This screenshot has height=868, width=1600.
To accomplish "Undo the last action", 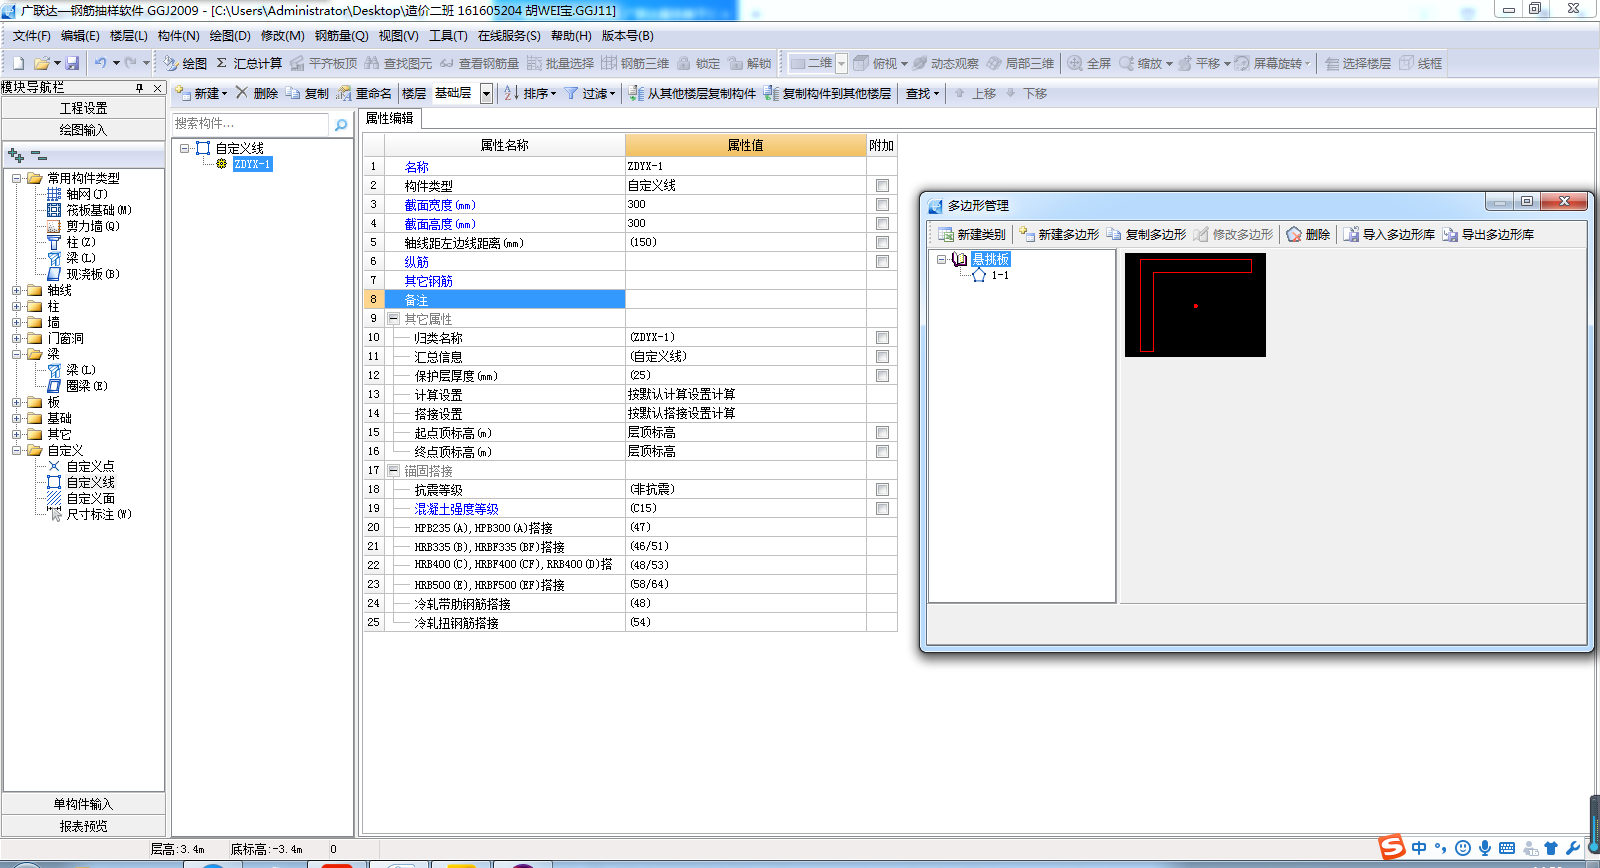I will [x=100, y=63].
